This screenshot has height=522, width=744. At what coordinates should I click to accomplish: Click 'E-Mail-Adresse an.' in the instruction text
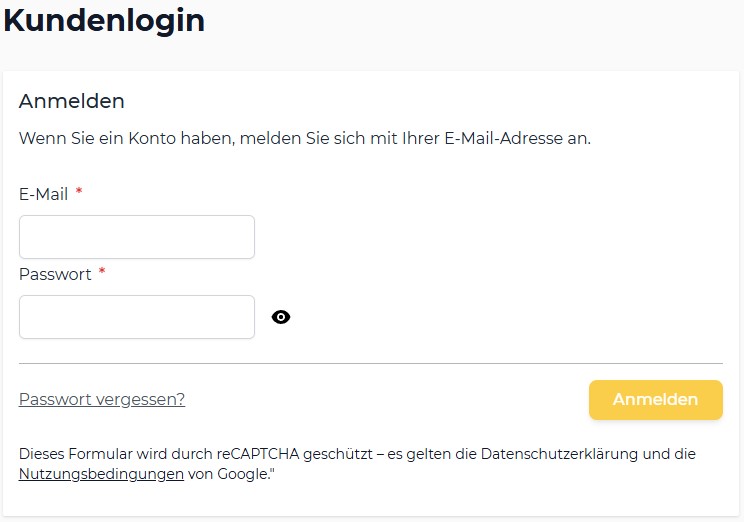click(518, 139)
